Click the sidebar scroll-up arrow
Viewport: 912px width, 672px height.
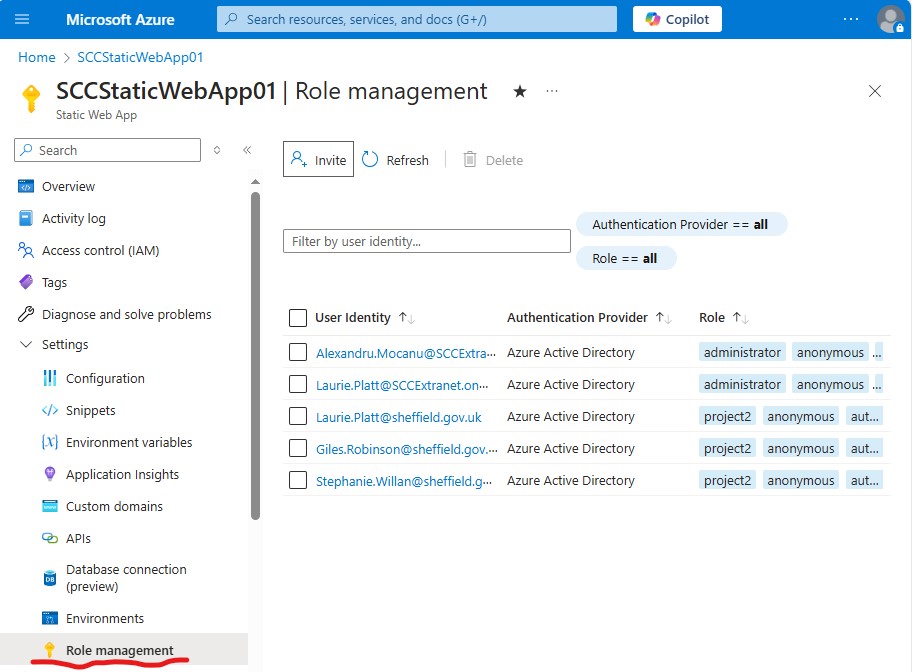click(x=255, y=182)
